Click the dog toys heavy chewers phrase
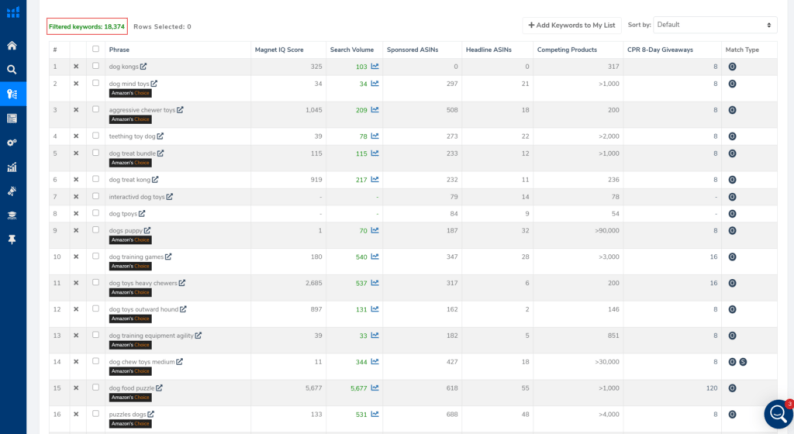Image resolution: width=794 pixels, height=435 pixels. click(x=142, y=283)
